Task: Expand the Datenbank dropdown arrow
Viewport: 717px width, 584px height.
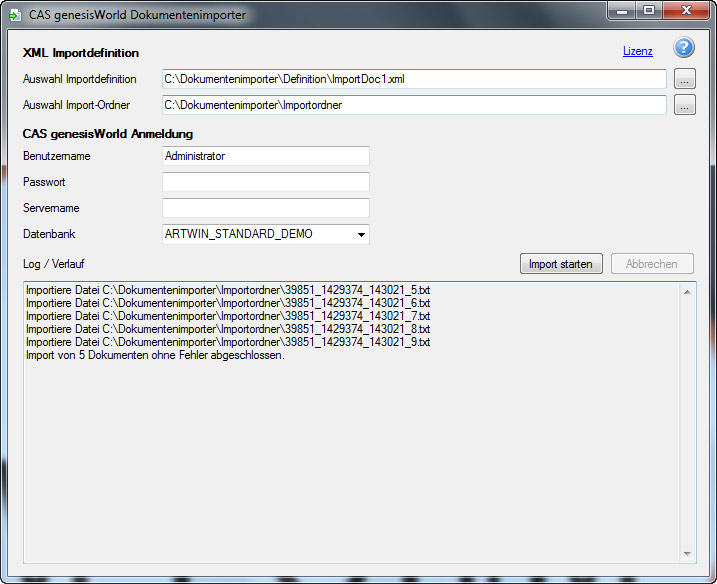Action: coord(361,235)
